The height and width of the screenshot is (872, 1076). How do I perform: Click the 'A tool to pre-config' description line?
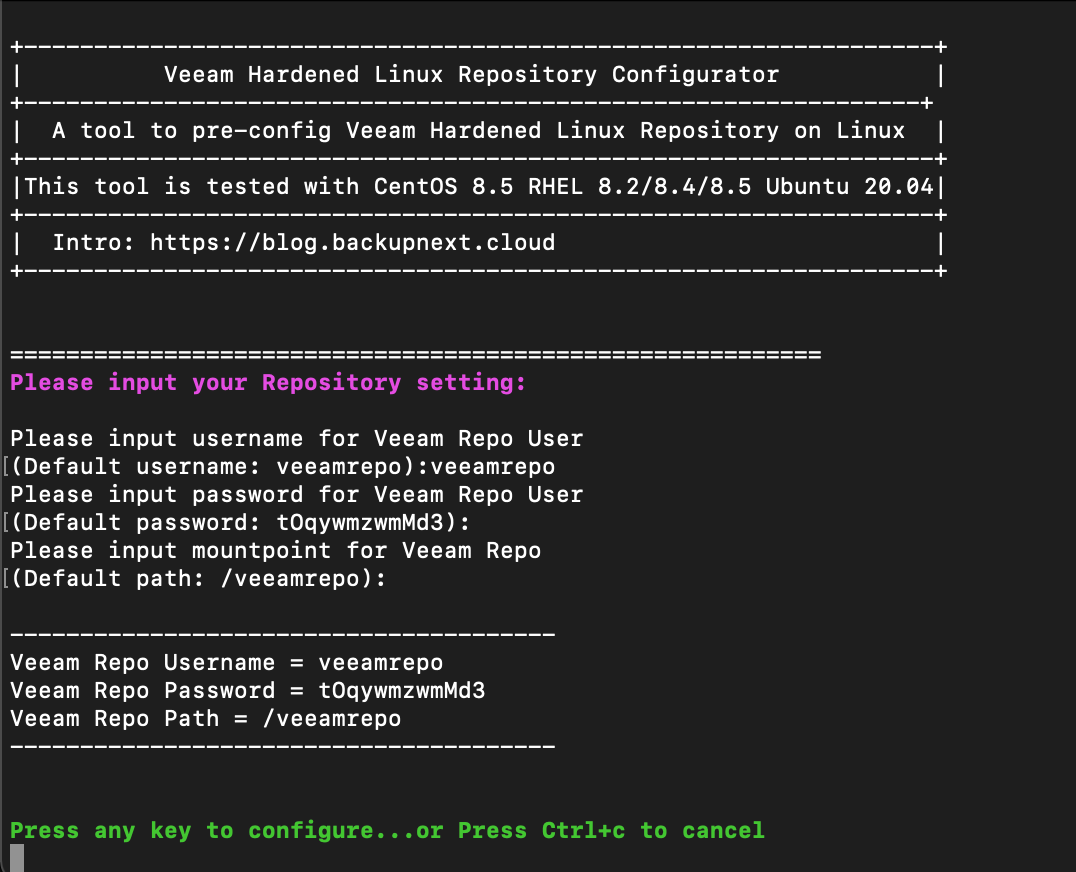click(x=478, y=130)
